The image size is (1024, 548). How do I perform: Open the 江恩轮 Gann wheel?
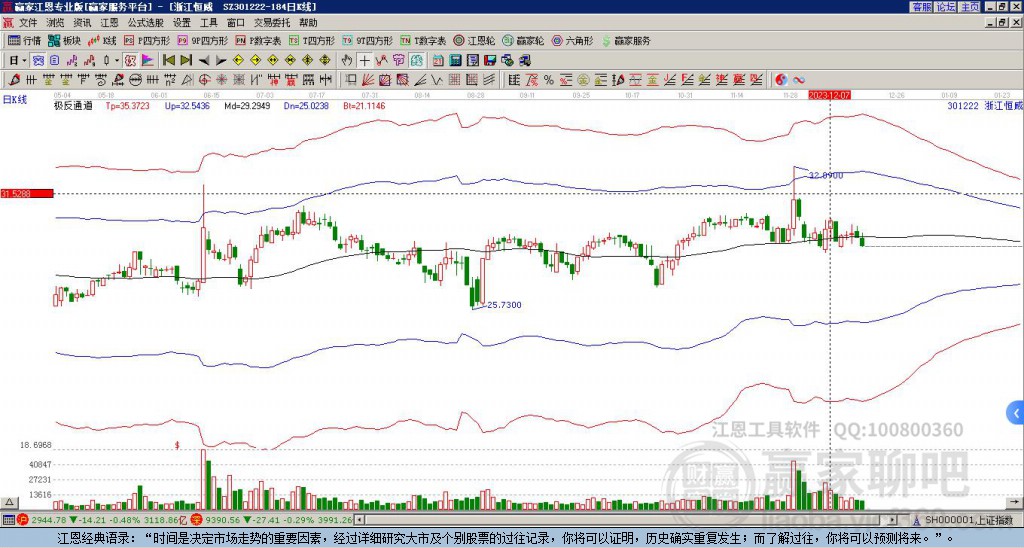coord(474,40)
